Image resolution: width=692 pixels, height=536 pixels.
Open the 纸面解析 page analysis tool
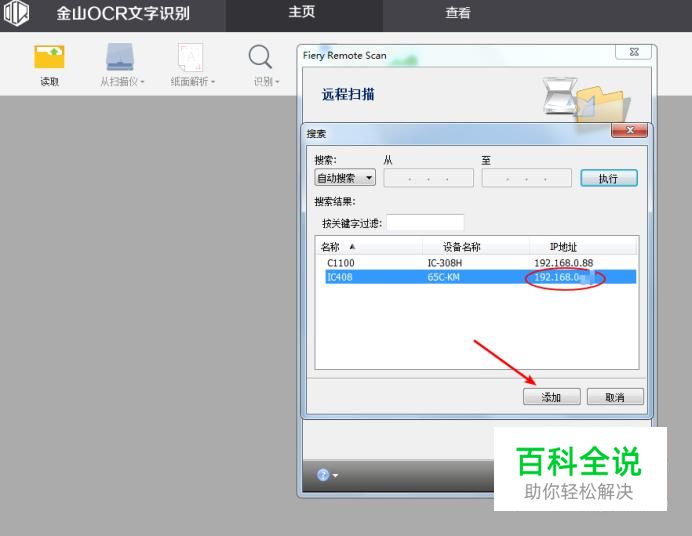point(191,65)
